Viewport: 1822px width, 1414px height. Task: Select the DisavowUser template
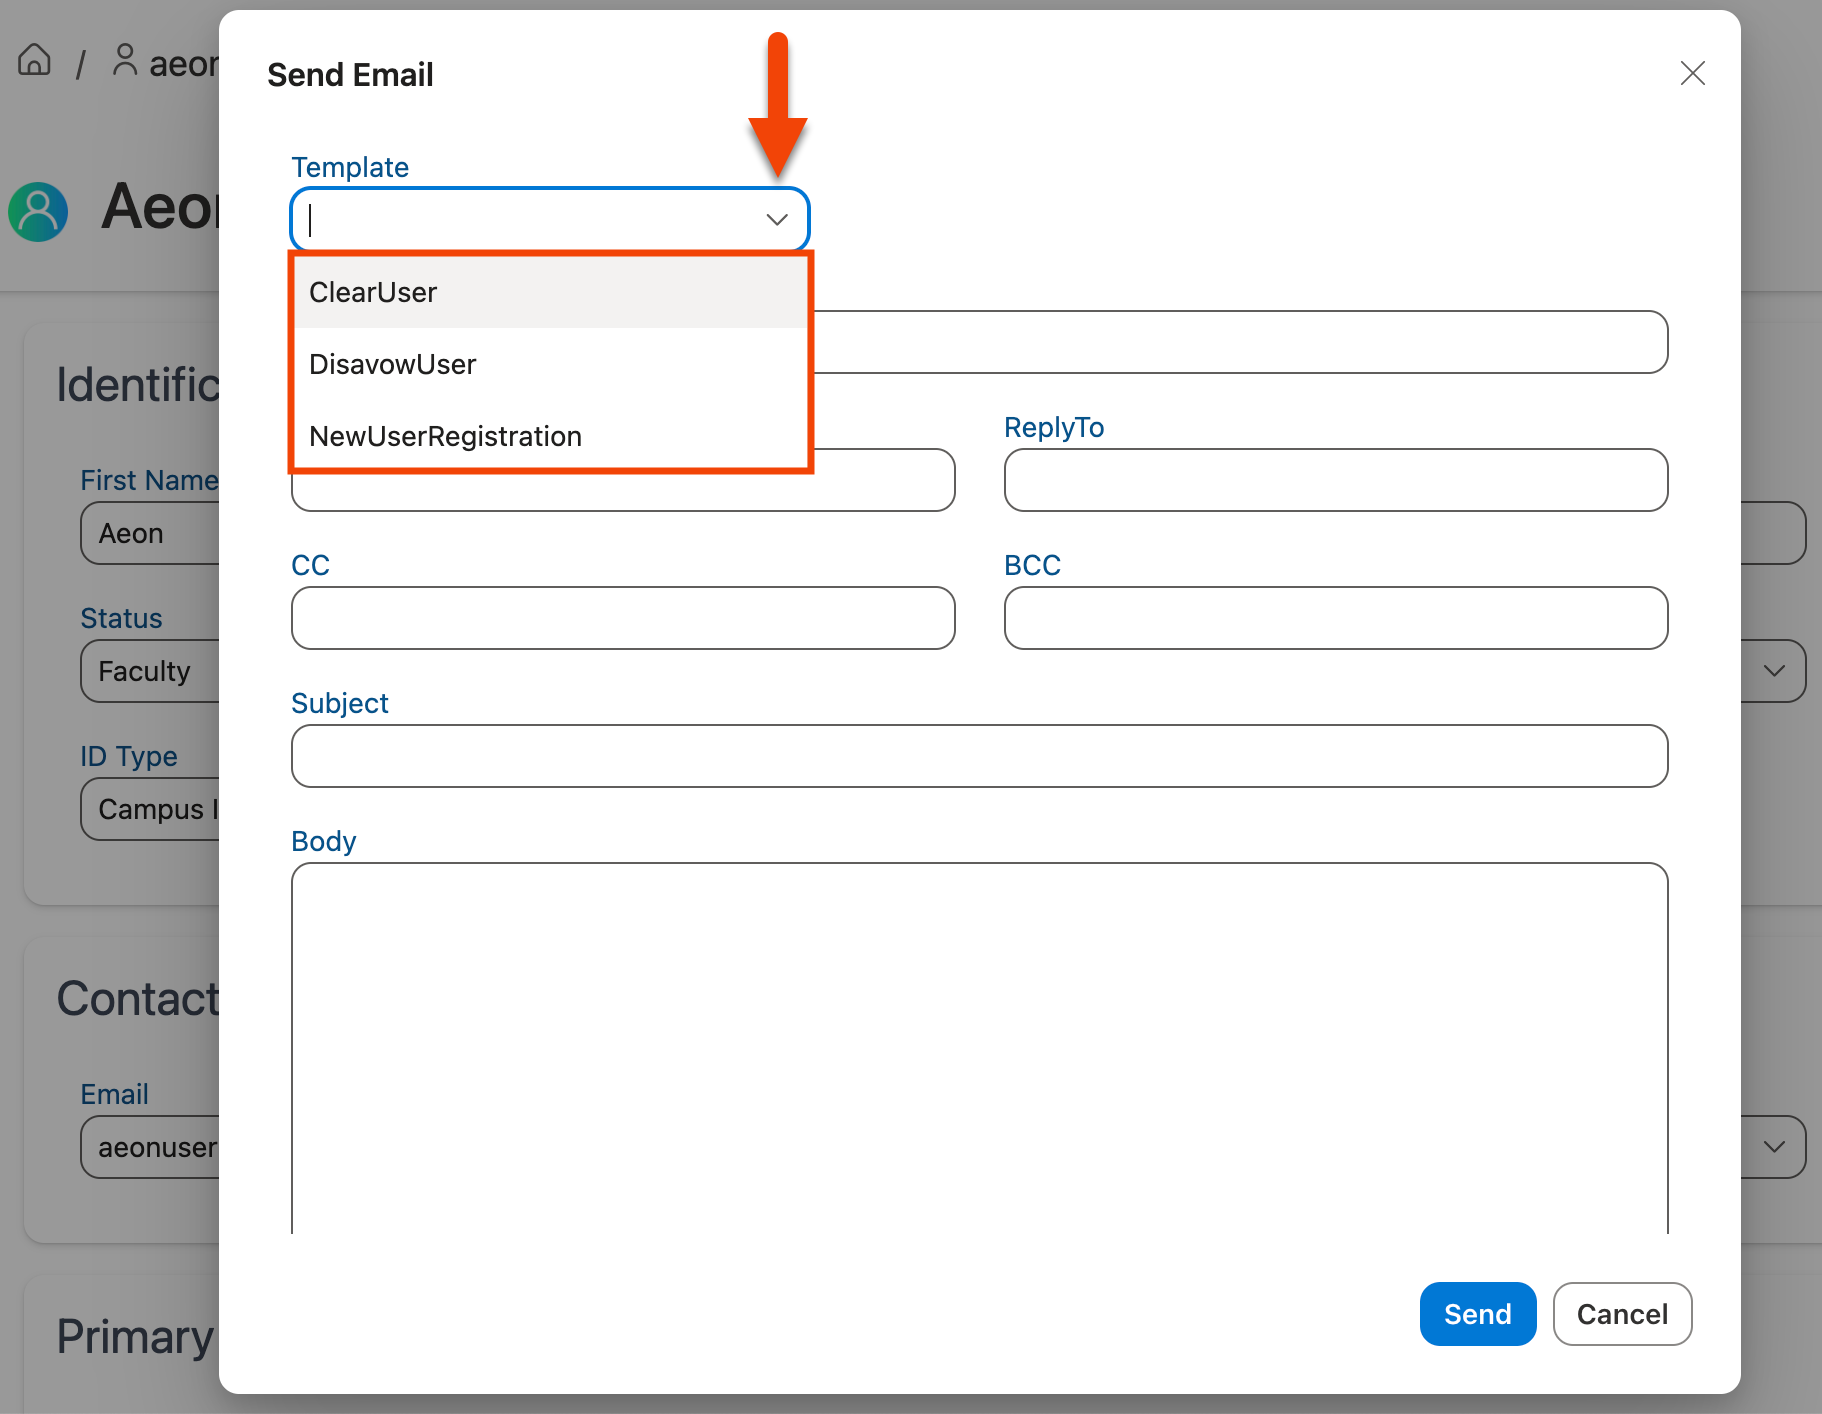(x=392, y=364)
